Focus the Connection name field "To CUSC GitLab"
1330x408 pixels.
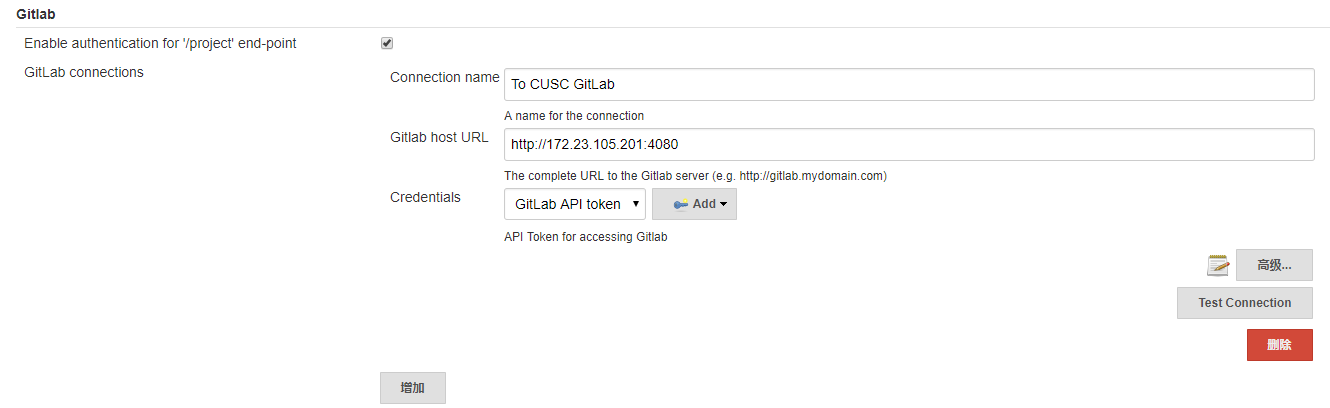909,85
